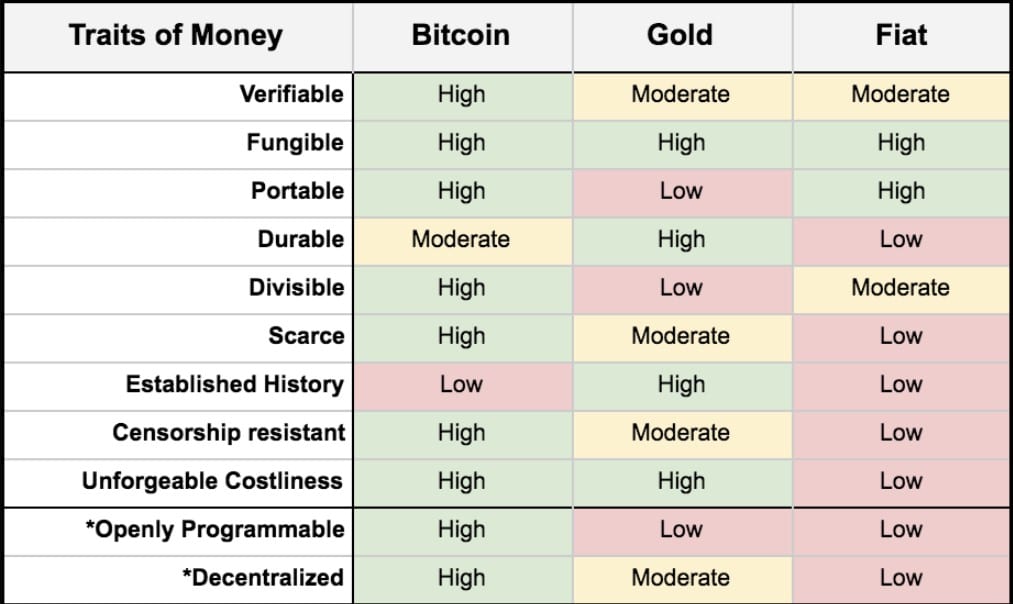Click the Verifiable row label

tap(291, 95)
